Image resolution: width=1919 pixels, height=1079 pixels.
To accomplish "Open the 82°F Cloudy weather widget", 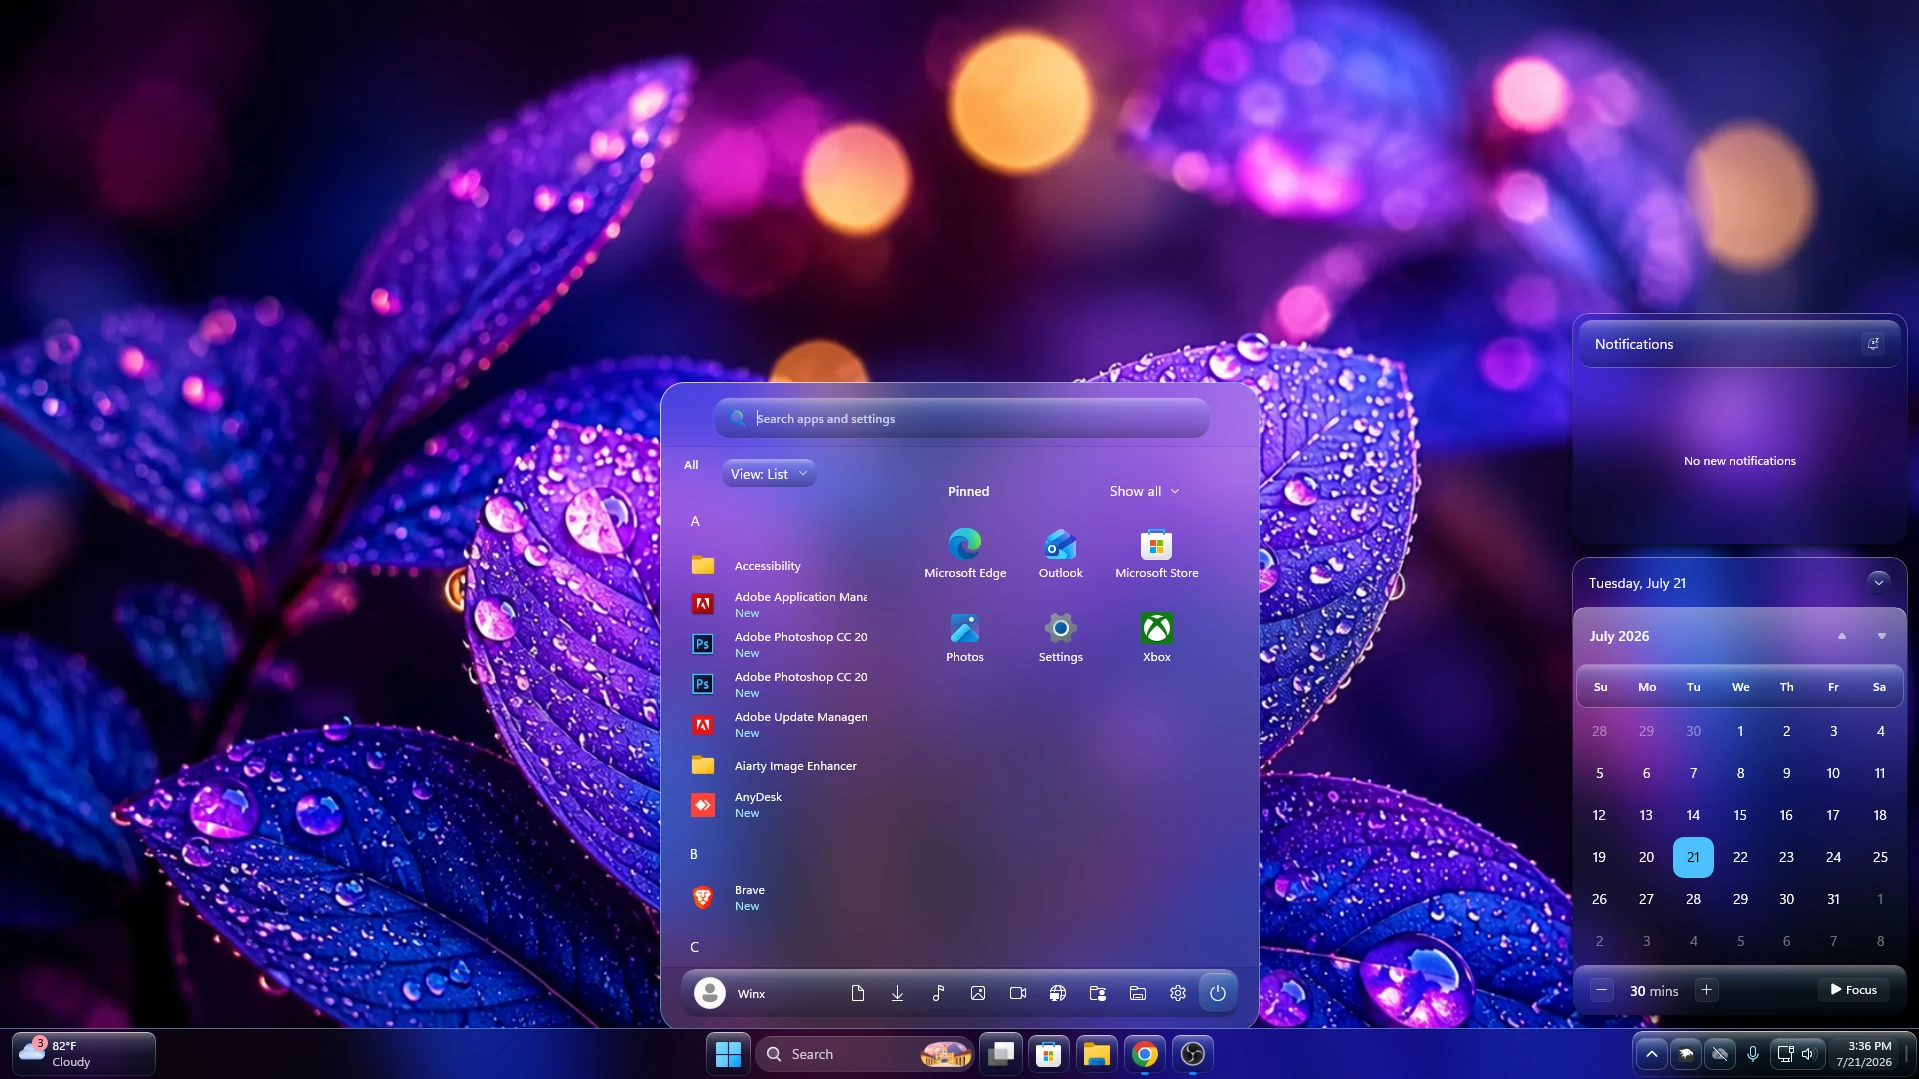I will pos(84,1054).
